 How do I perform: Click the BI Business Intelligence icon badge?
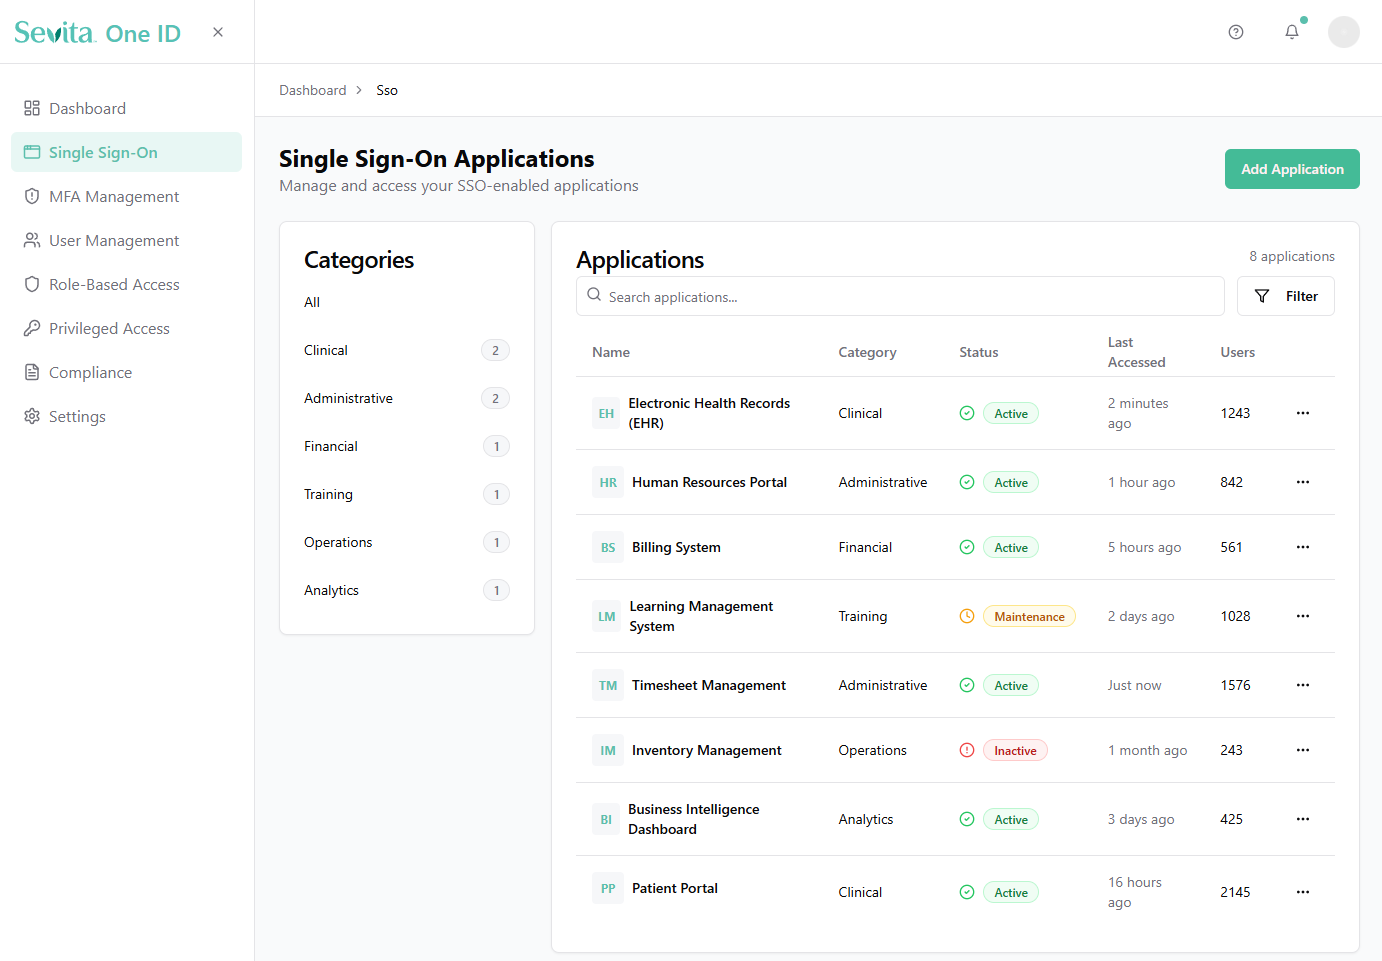(x=606, y=819)
